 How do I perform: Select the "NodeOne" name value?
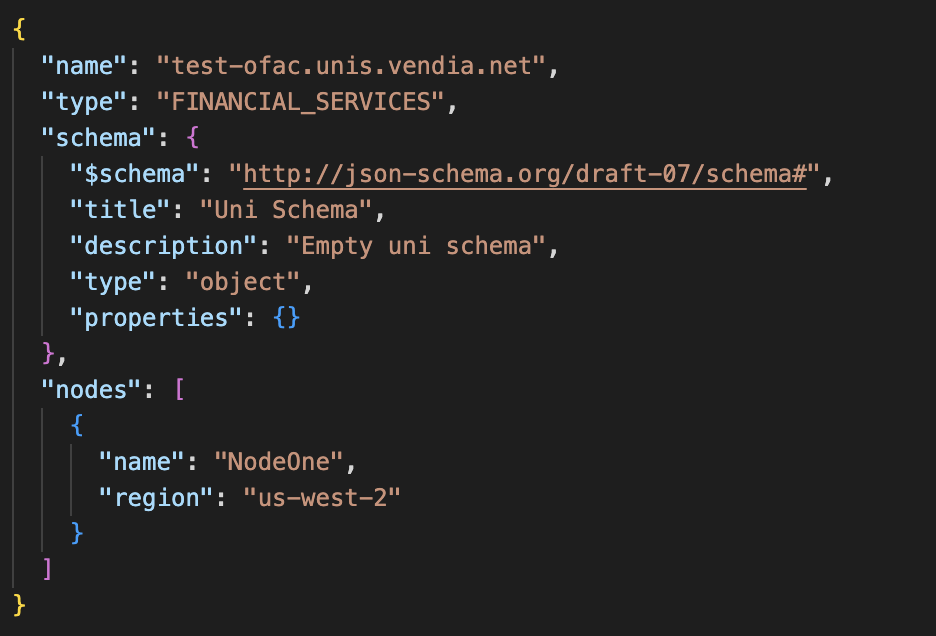tap(279, 462)
